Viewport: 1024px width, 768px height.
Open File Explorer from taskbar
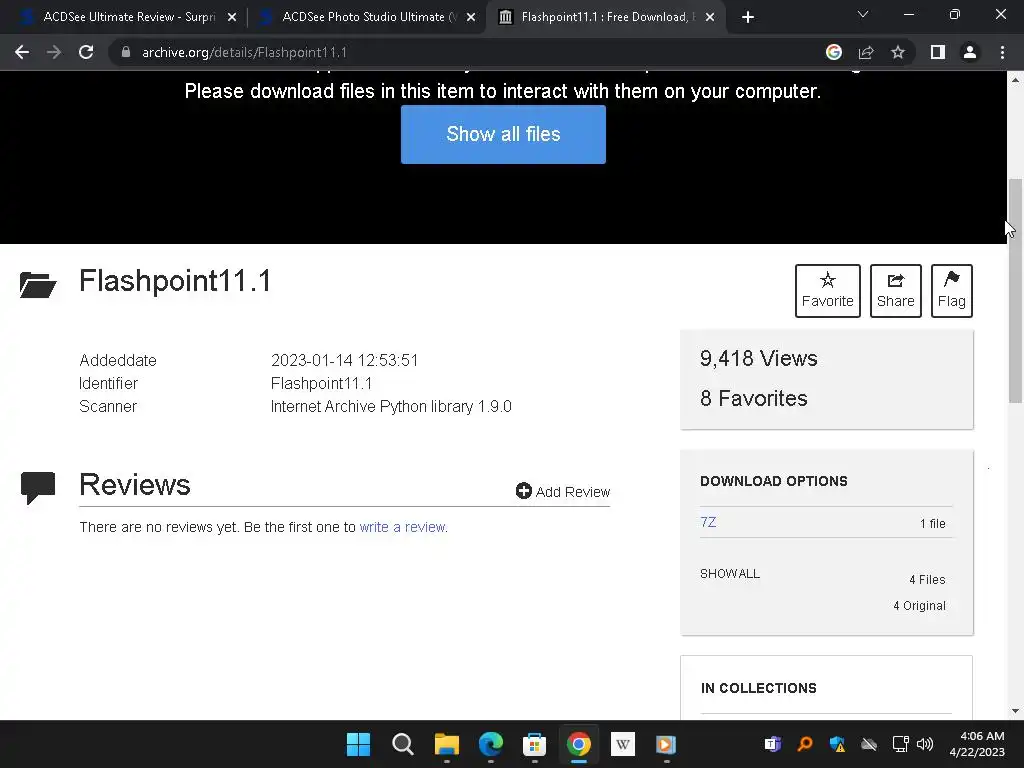tap(447, 744)
